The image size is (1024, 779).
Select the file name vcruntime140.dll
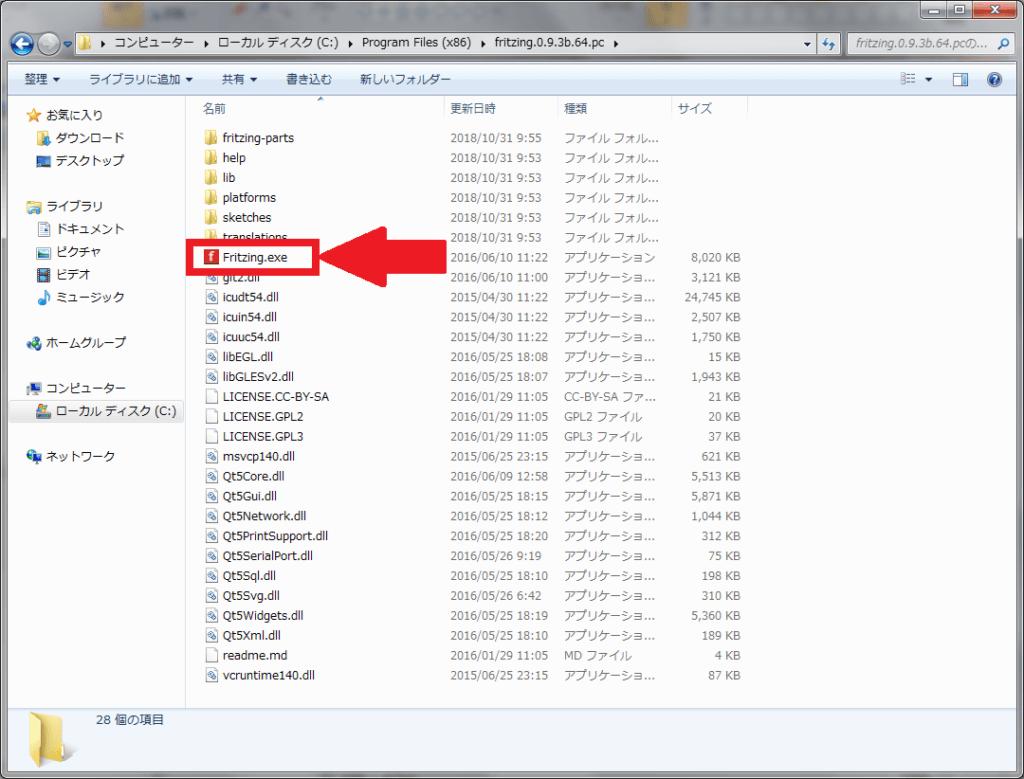268,675
